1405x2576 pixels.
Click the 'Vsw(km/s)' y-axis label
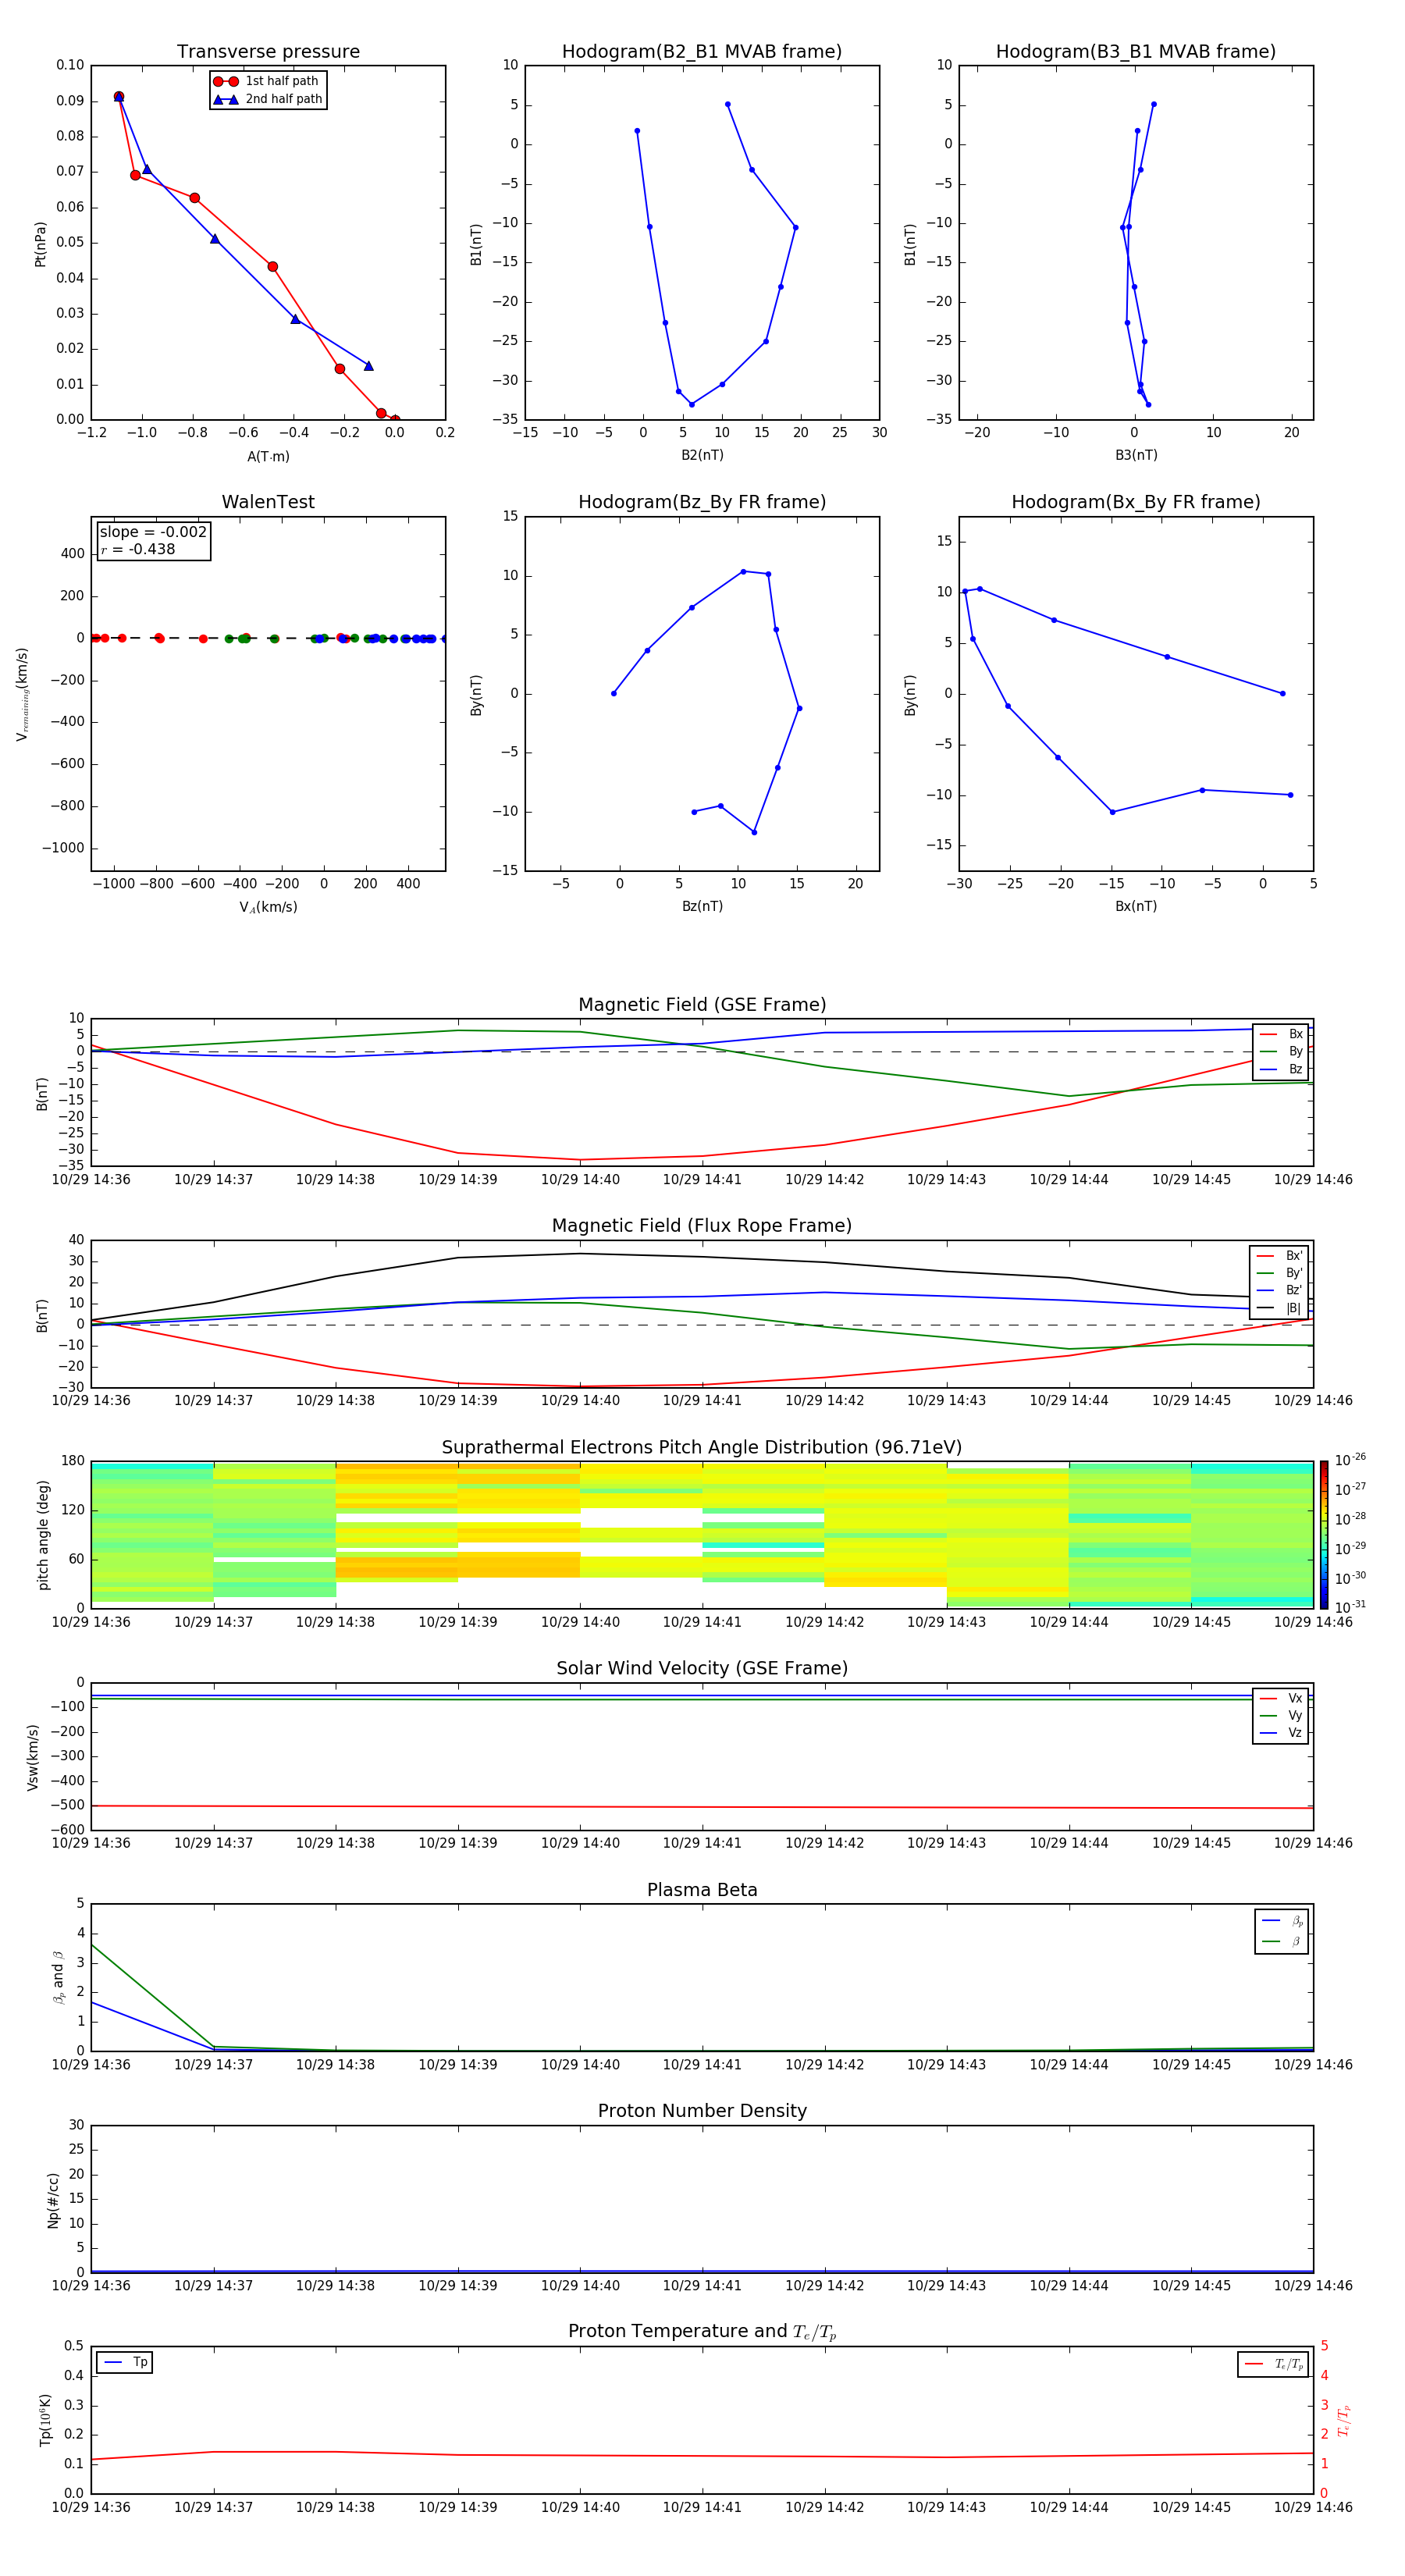(33, 1757)
